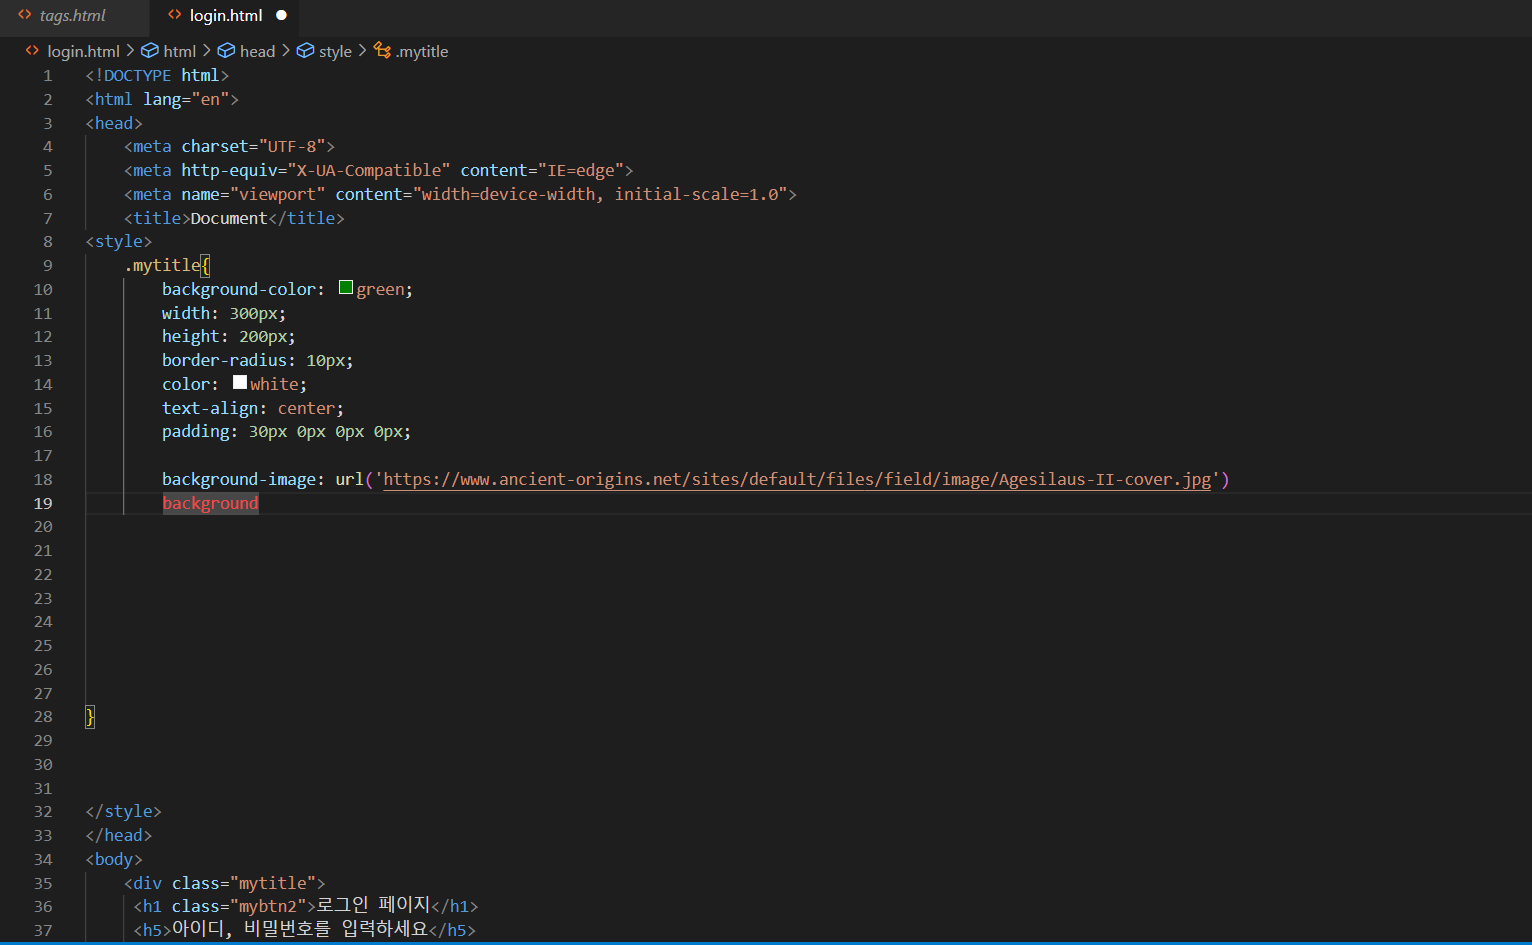Open the white color picker swatch
This screenshot has width=1532, height=945.
[240, 383]
